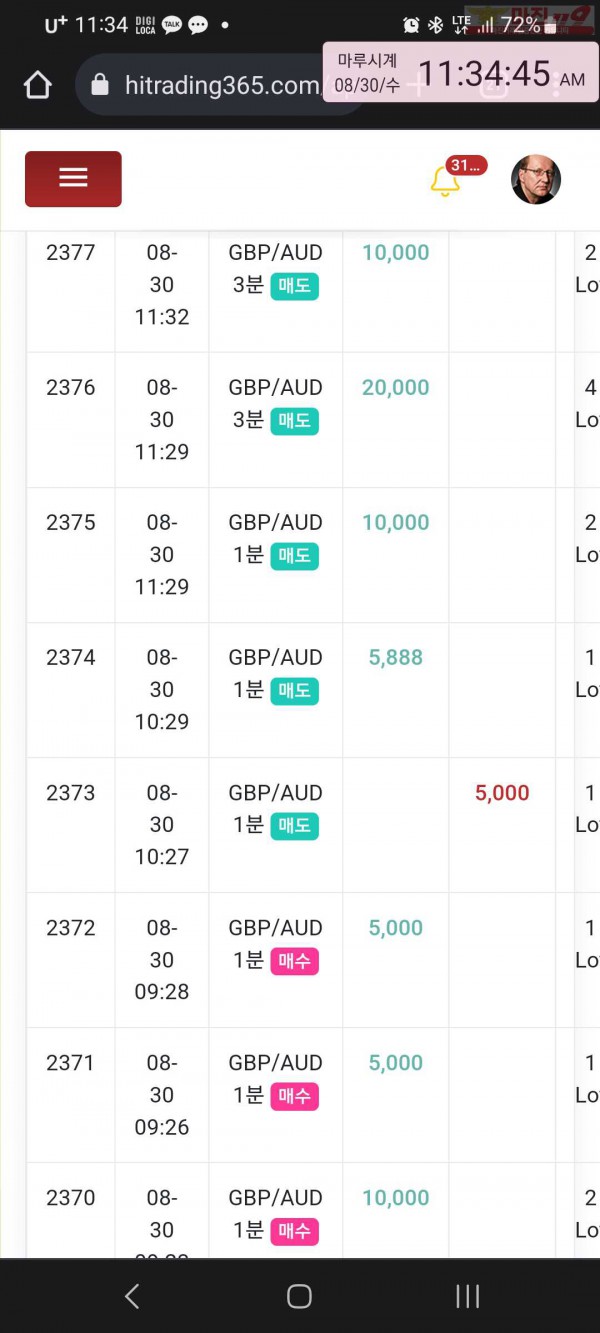This screenshot has height=1333, width=600.
Task: Open the floating 마루시계 clock widget
Action: (x=461, y=73)
